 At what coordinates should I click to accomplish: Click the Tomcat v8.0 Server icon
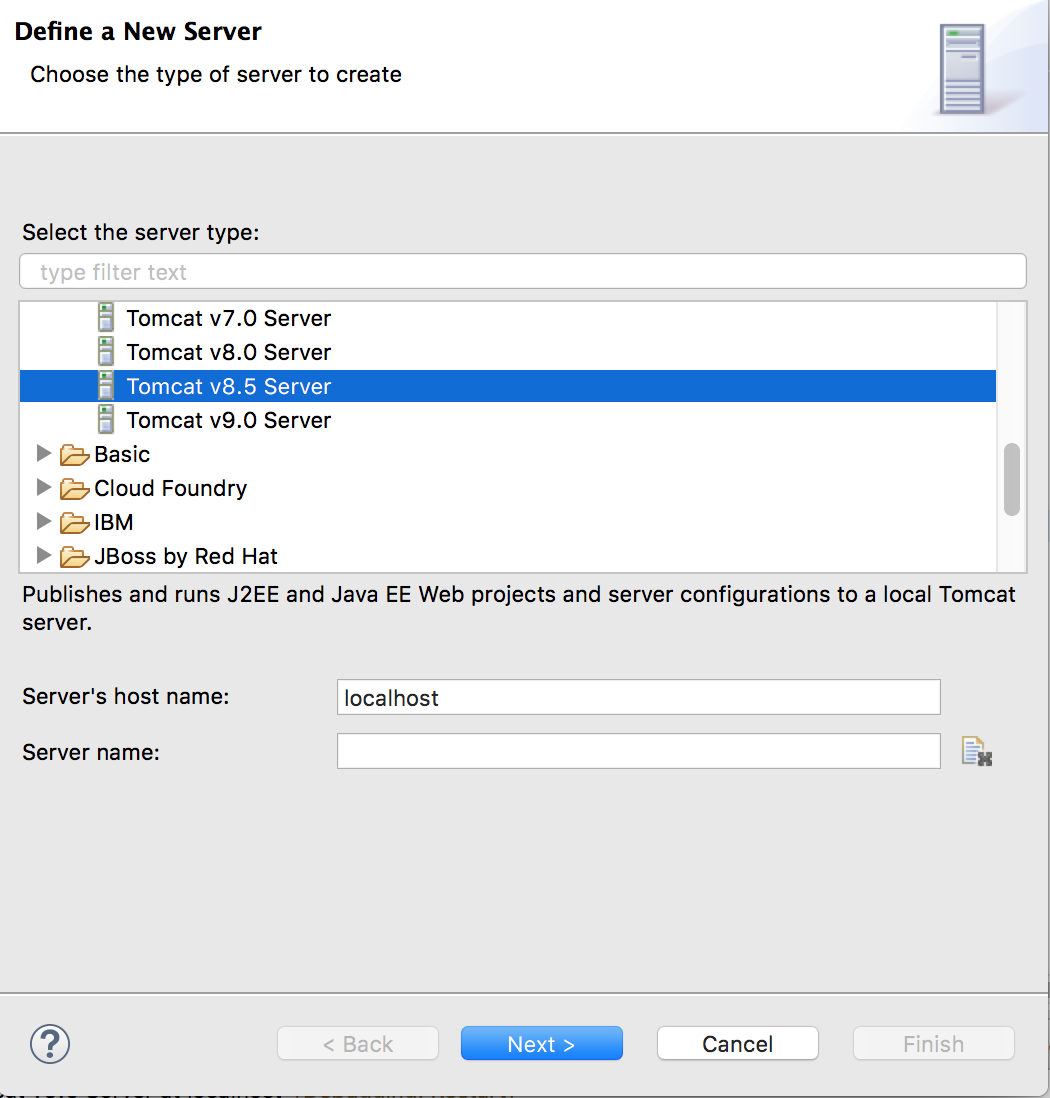click(x=106, y=352)
